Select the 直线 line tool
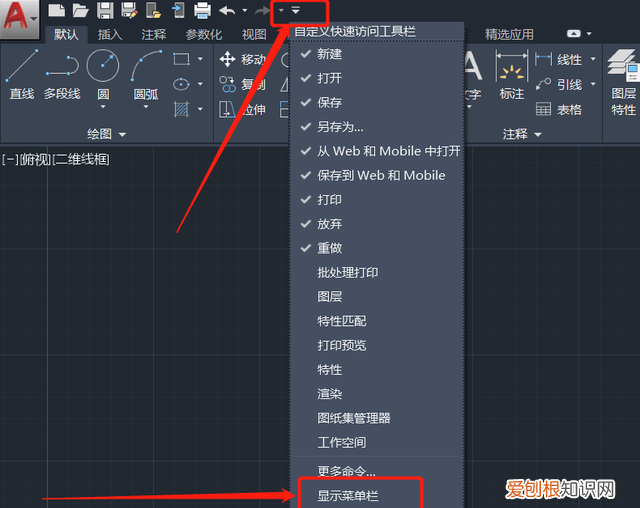The image size is (640, 508). 22,75
